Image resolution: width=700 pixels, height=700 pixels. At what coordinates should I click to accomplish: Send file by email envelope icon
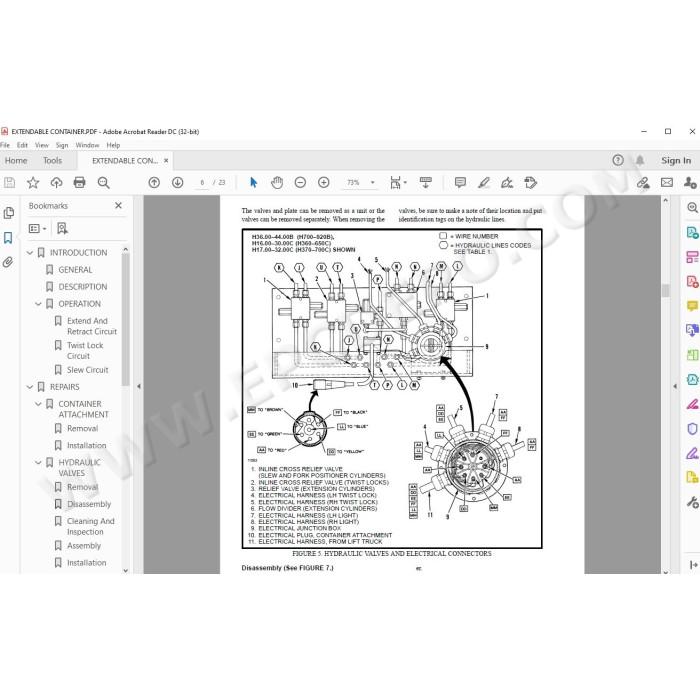[667, 183]
